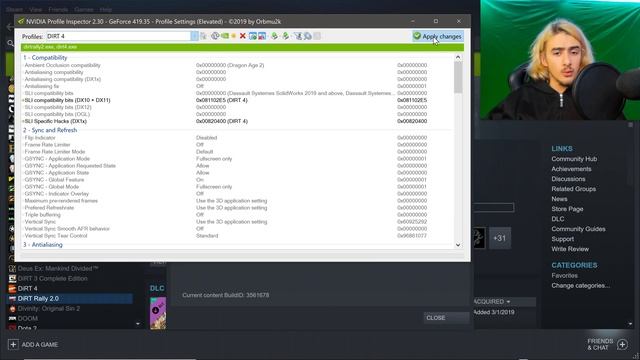Open the Friends menu in Steam window
The height and width of the screenshot is (360, 640).
[x=58, y=9]
